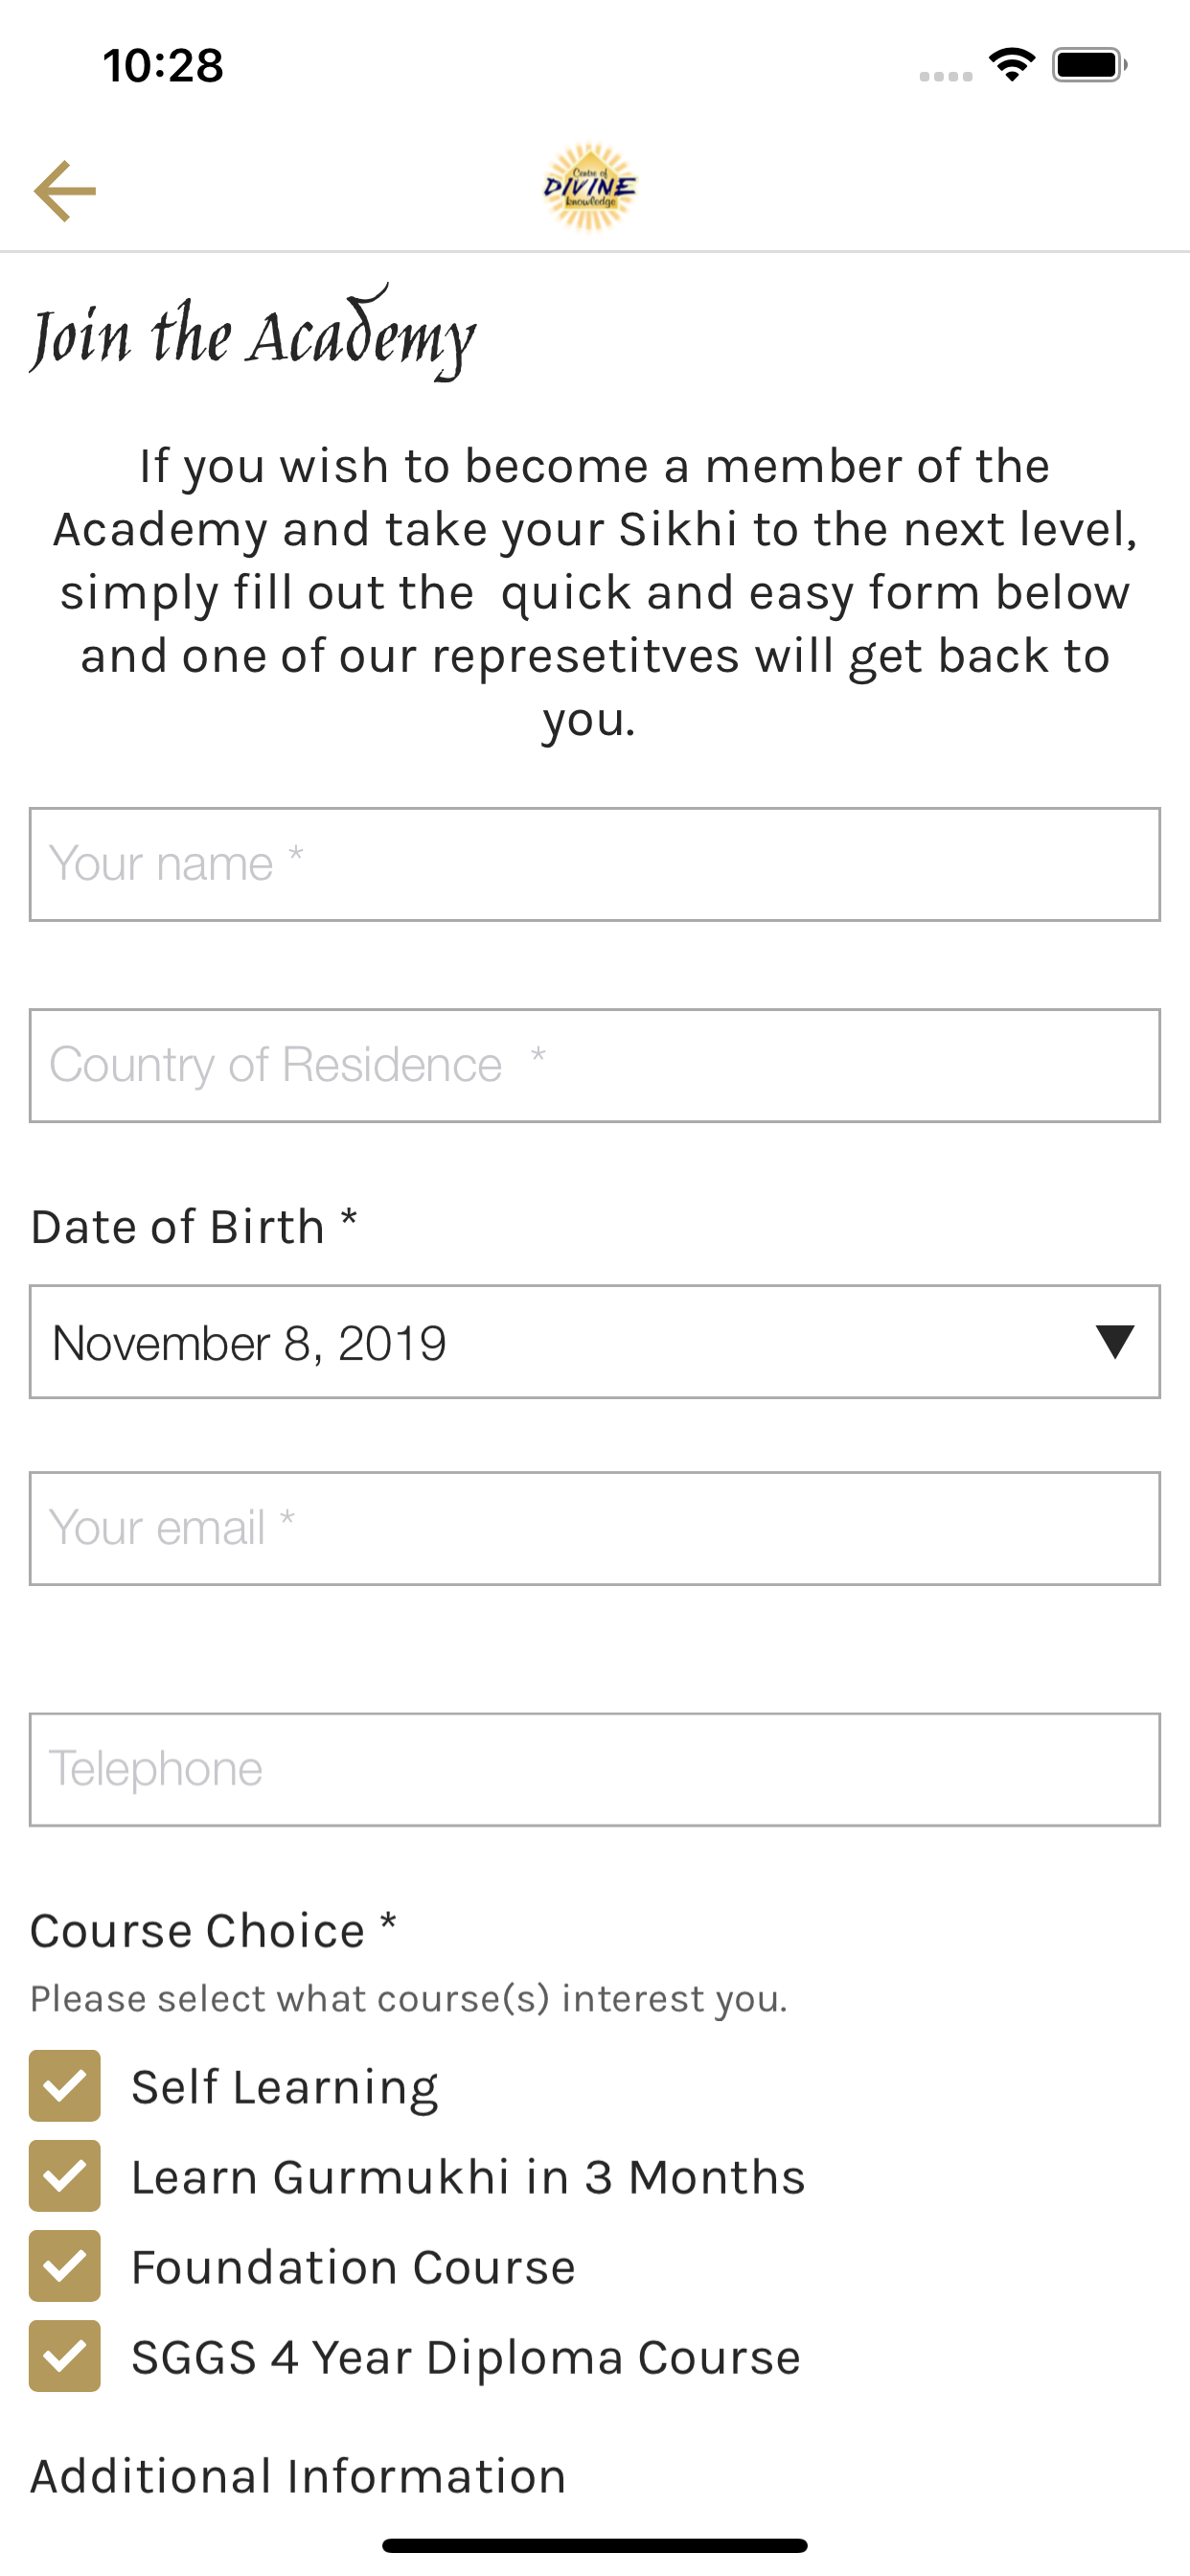
Task: Focus the Your name field
Action: click(x=595, y=864)
